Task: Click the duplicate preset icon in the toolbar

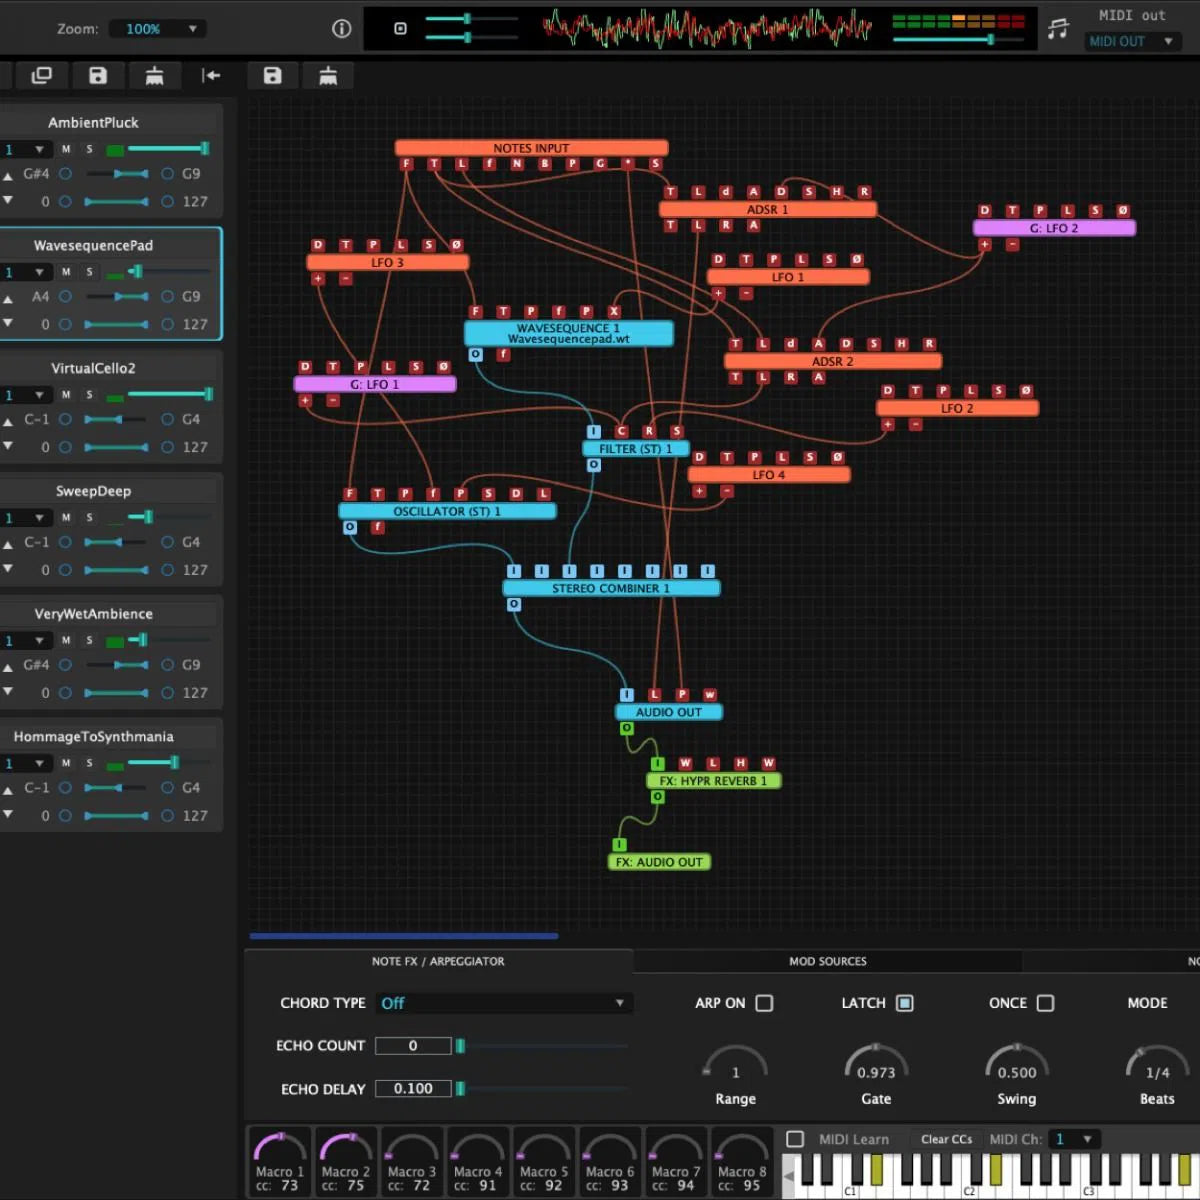Action: click(x=42, y=75)
